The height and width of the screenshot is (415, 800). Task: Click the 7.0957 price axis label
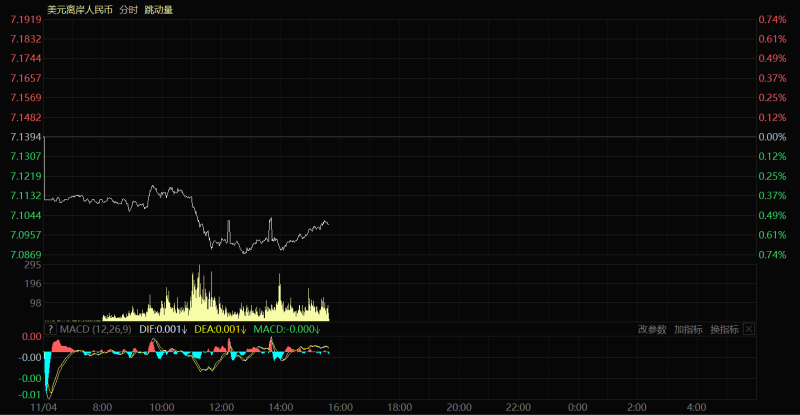click(26, 235)
